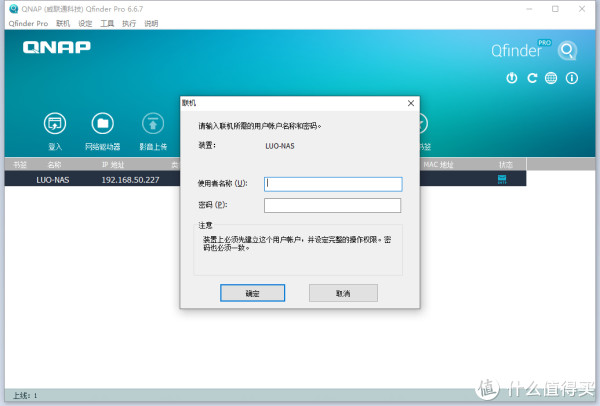Click the 登入 login toolbar icon

54,124
